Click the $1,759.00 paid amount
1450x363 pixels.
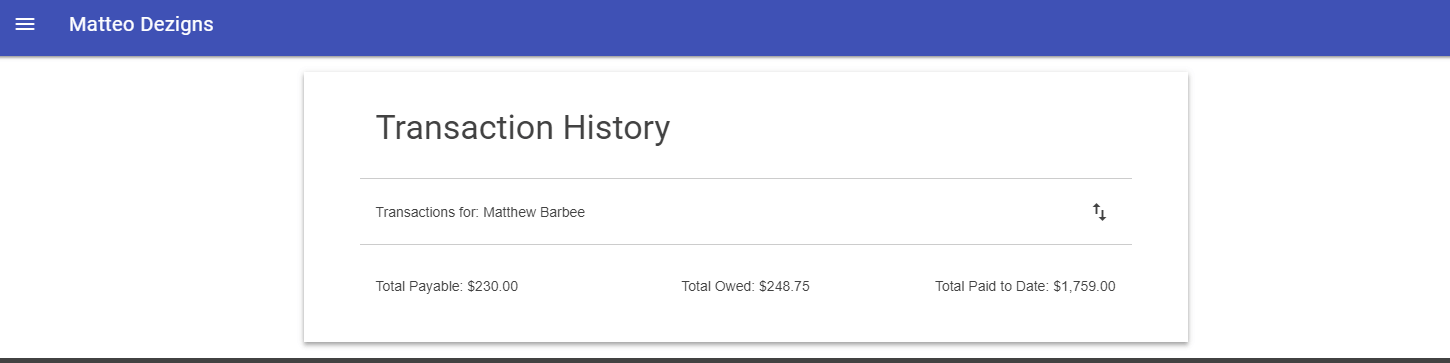point(1084,286)
